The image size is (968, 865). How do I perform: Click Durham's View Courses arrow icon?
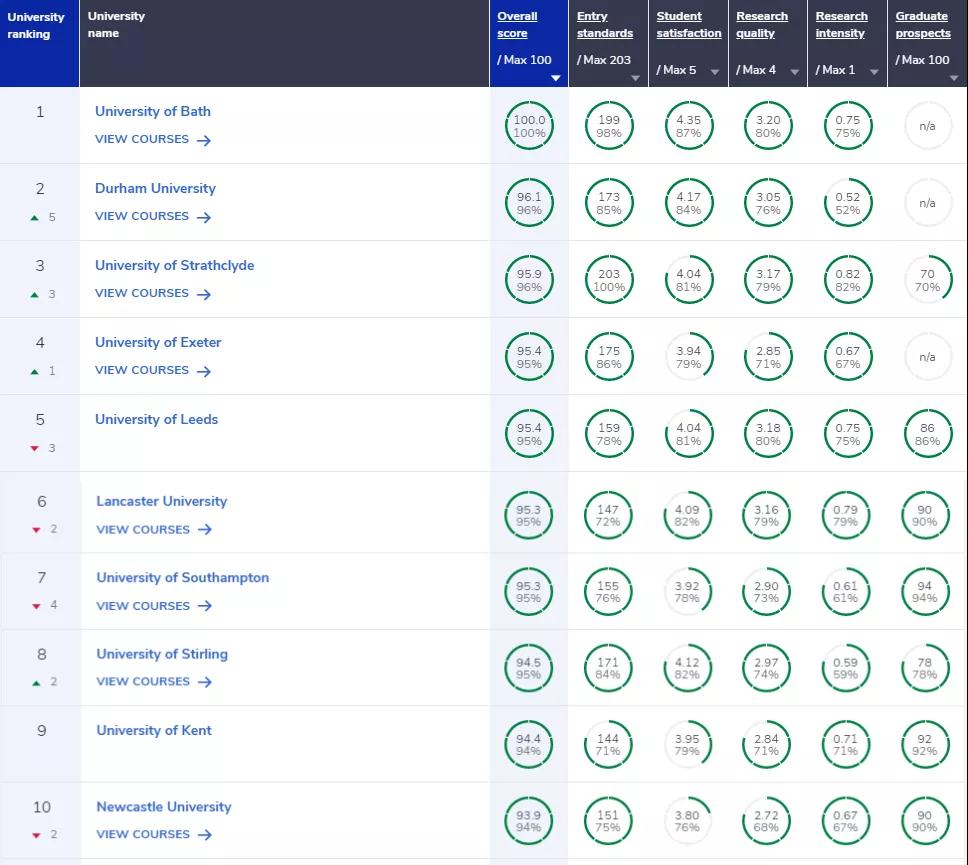coord(204,217)
